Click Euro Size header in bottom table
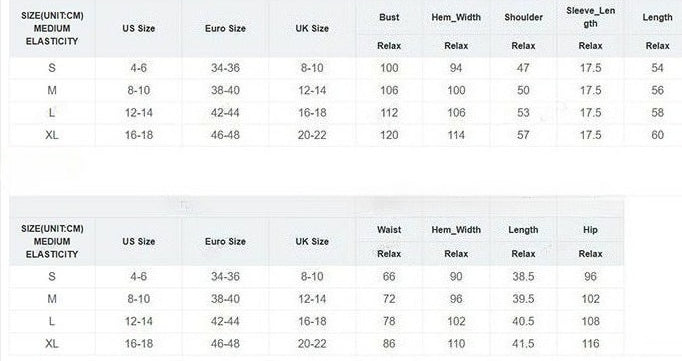The width and height of the screenshot is (682, 361). tap(225, 241)
